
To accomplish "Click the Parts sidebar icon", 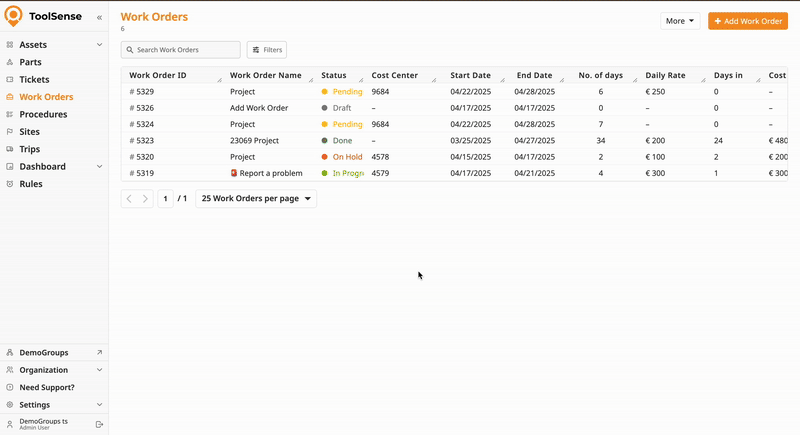I will tap(10, 62).
